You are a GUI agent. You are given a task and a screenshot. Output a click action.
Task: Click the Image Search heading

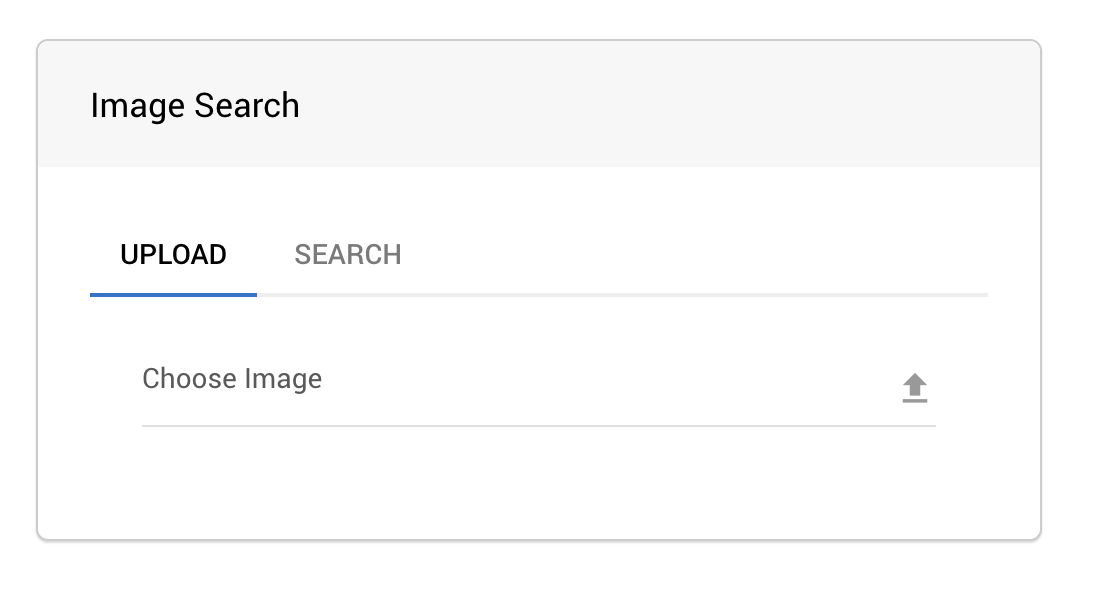coord(195,106)
